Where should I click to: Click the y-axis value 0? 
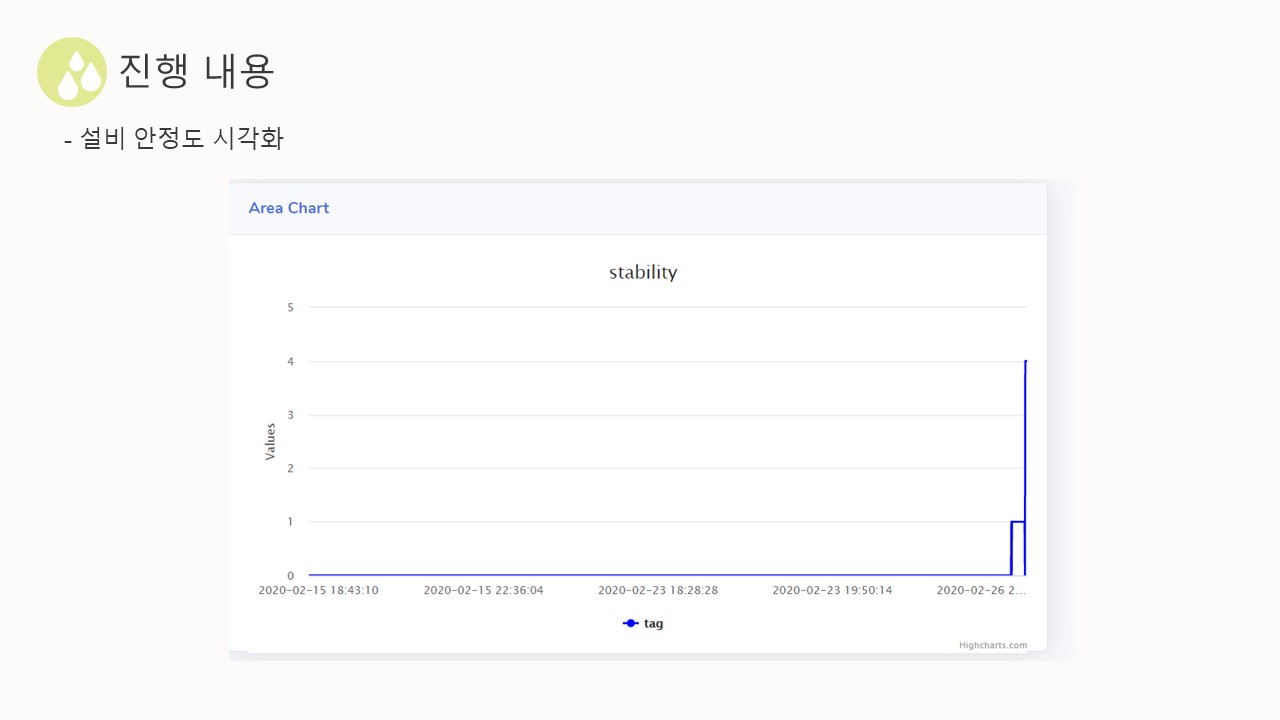click(x=290, y=576)
